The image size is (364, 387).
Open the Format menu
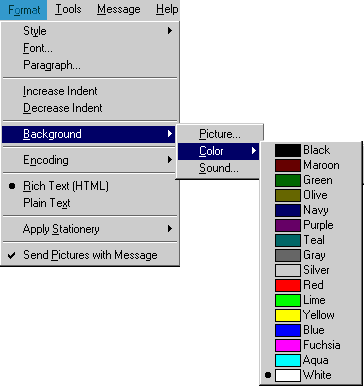pyautogui.click(x=23, y=10)
